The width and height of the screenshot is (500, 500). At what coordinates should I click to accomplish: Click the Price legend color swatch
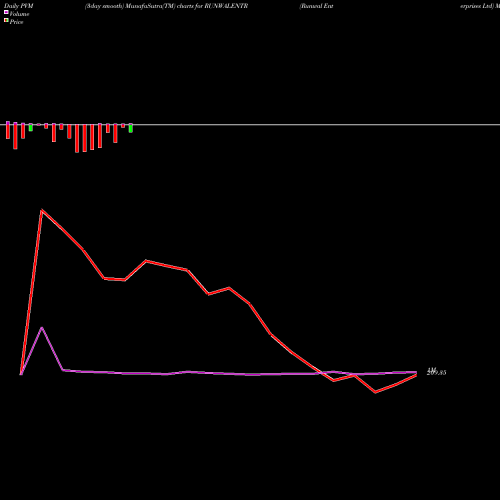6,21
